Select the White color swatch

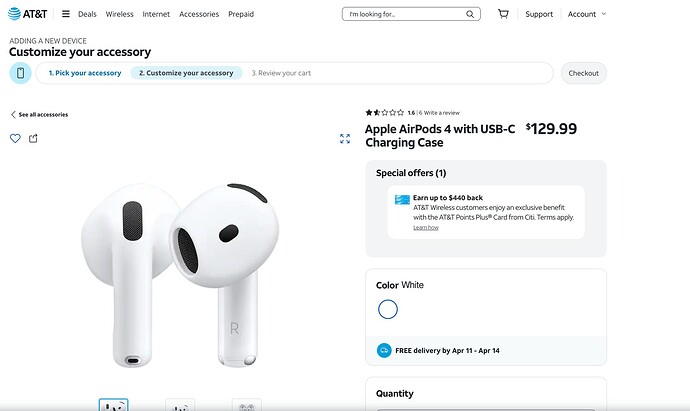[388, 309]
